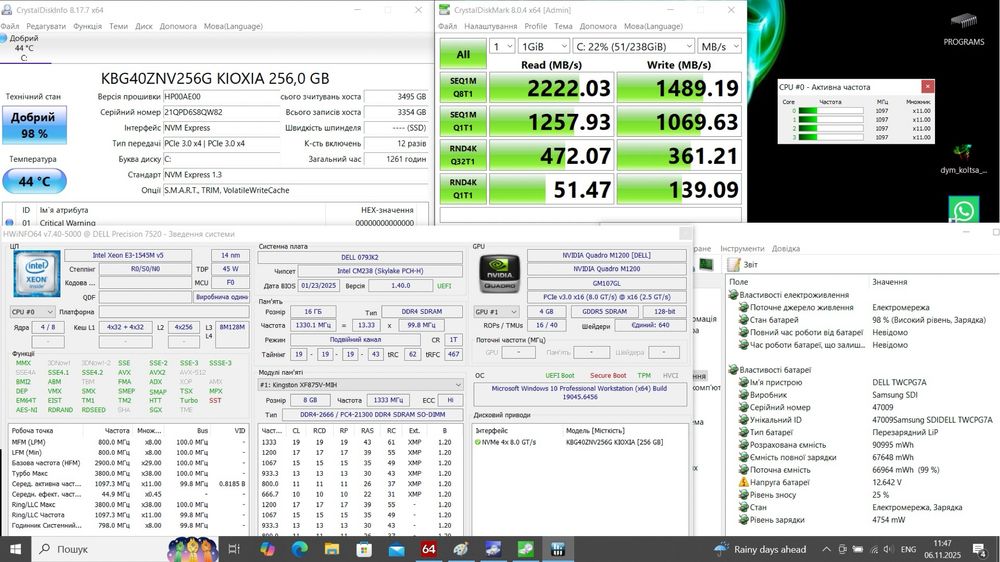Select the Властивості батареї group icon

tap(733, 369)
